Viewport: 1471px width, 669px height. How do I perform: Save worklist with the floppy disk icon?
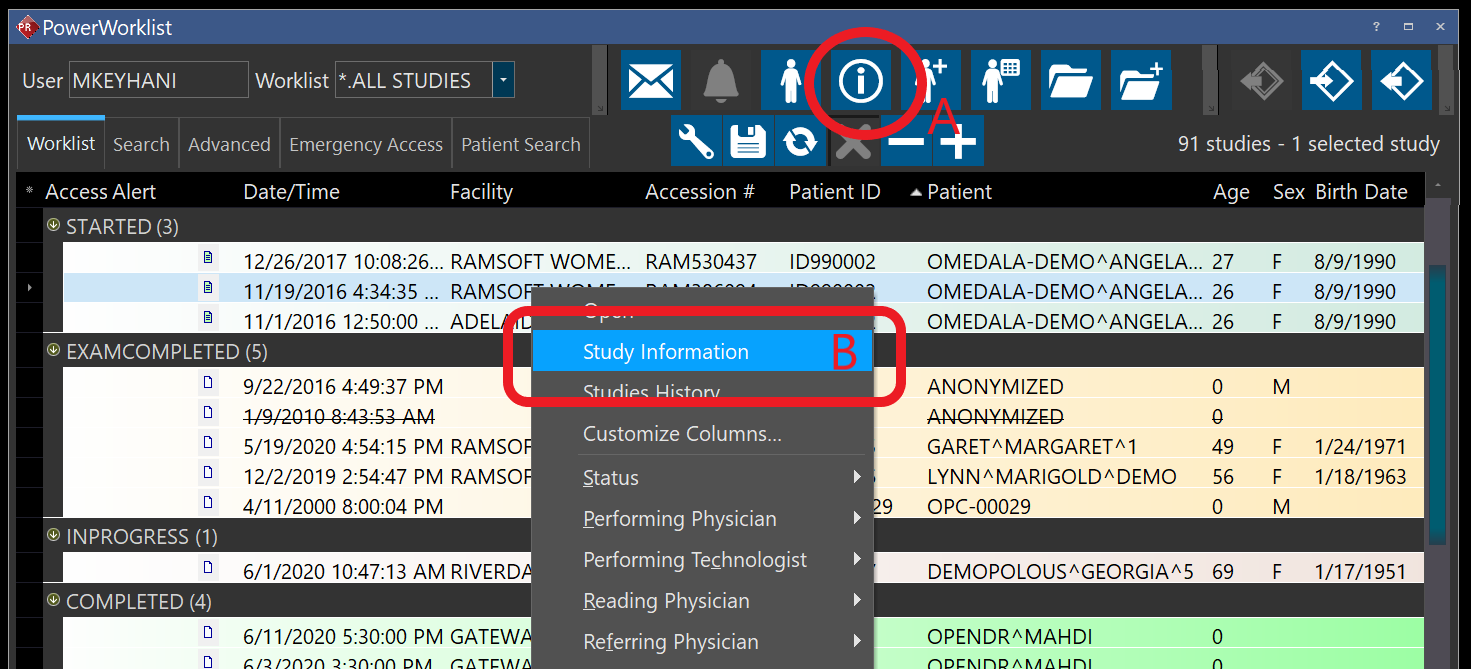coord(748,142)
